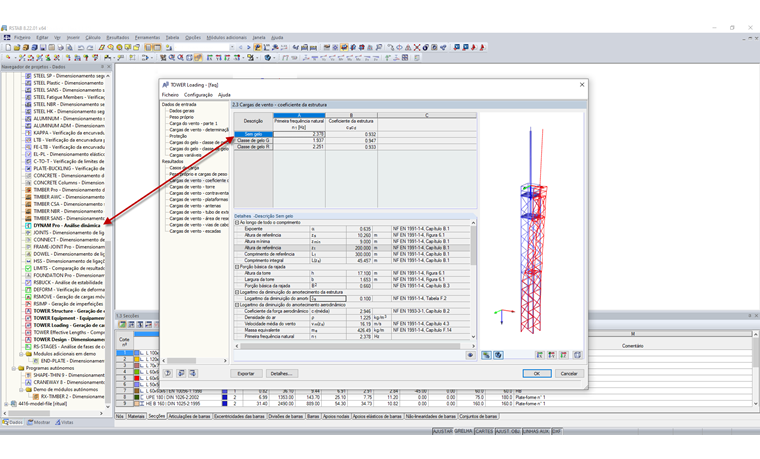Click the previous table icon beside help button

(181, 373)
